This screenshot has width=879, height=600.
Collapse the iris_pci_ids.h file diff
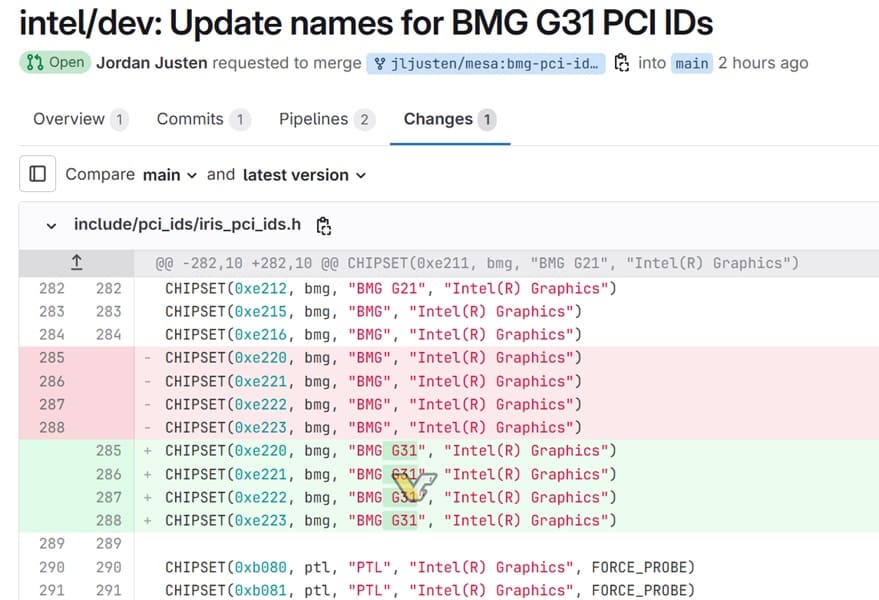[51, 226]
